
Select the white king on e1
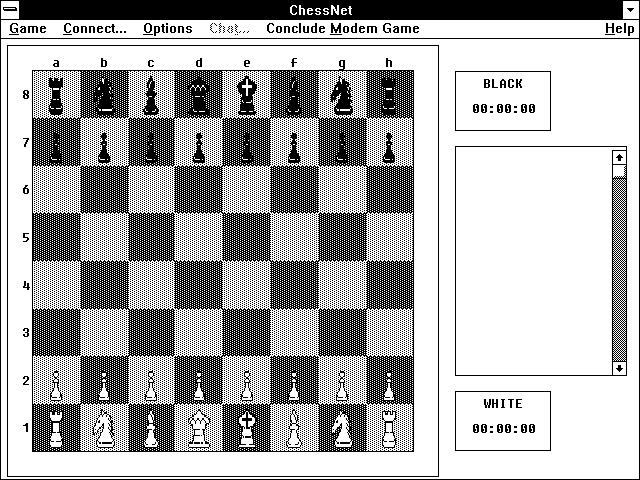pyautogui.click(x=247, y=428)
